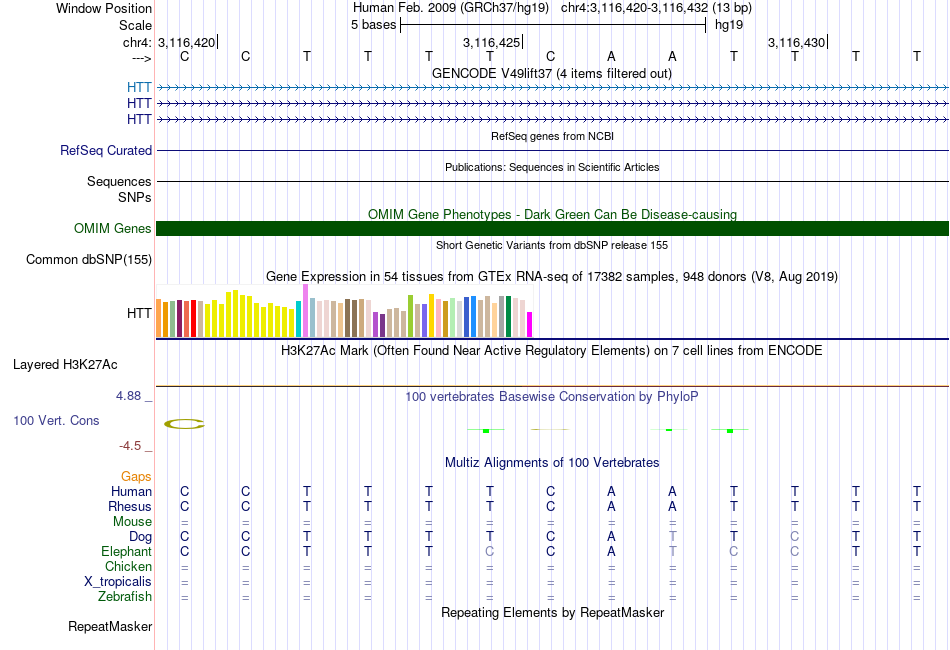Open the OMIM Genes track label
The width and height of the screenshot is (950, 650).
point(113,228)
